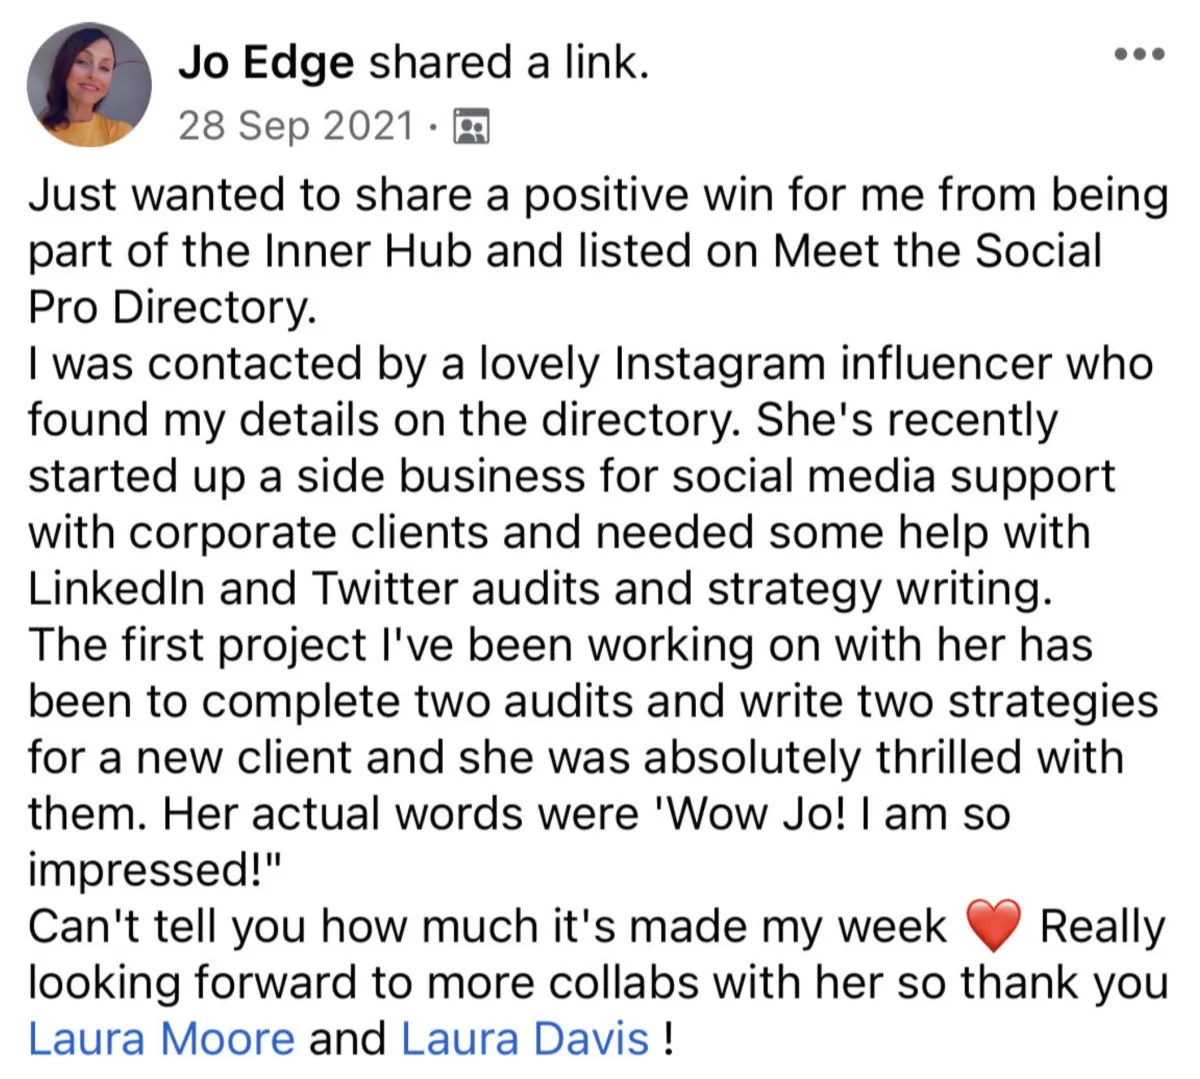Viewport: 1200px width, 1079px height.
Task: Click "Pro Directory." in the post text
Action: (172, 308)
